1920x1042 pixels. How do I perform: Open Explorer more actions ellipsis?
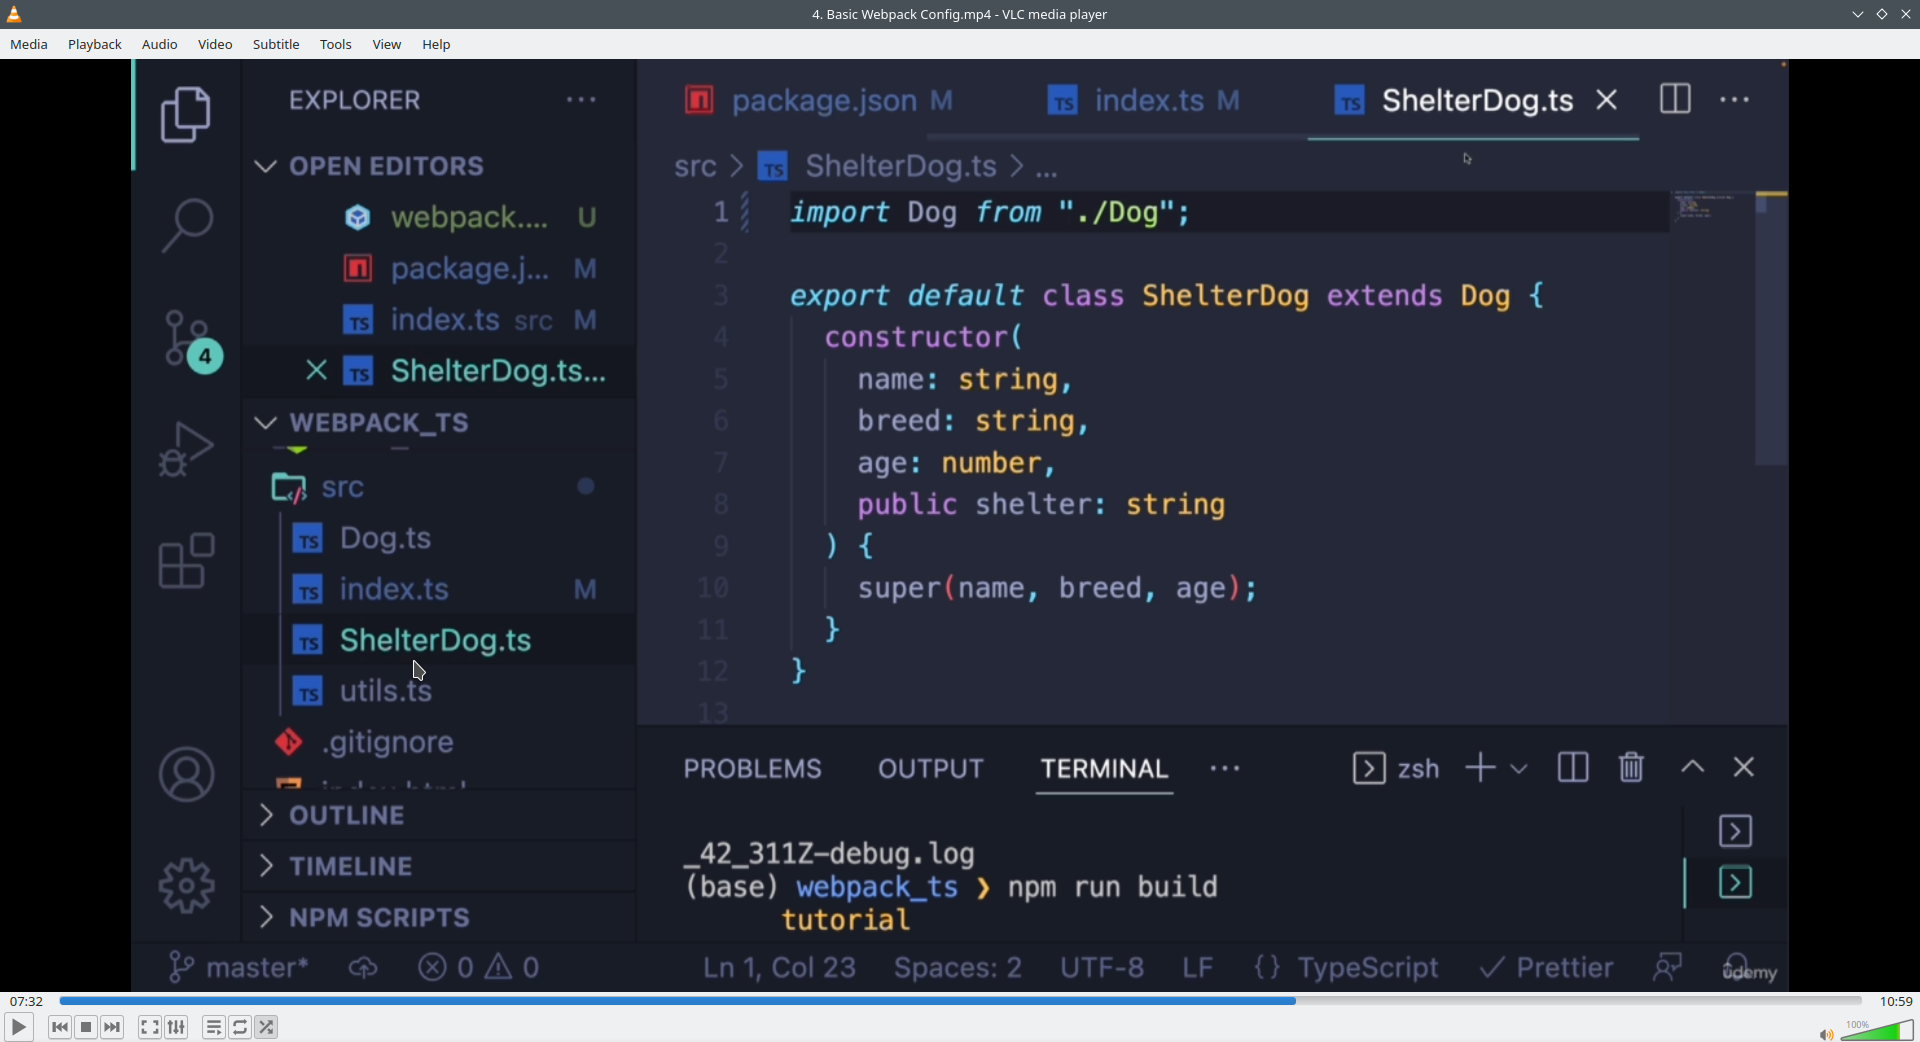(581, 100)
